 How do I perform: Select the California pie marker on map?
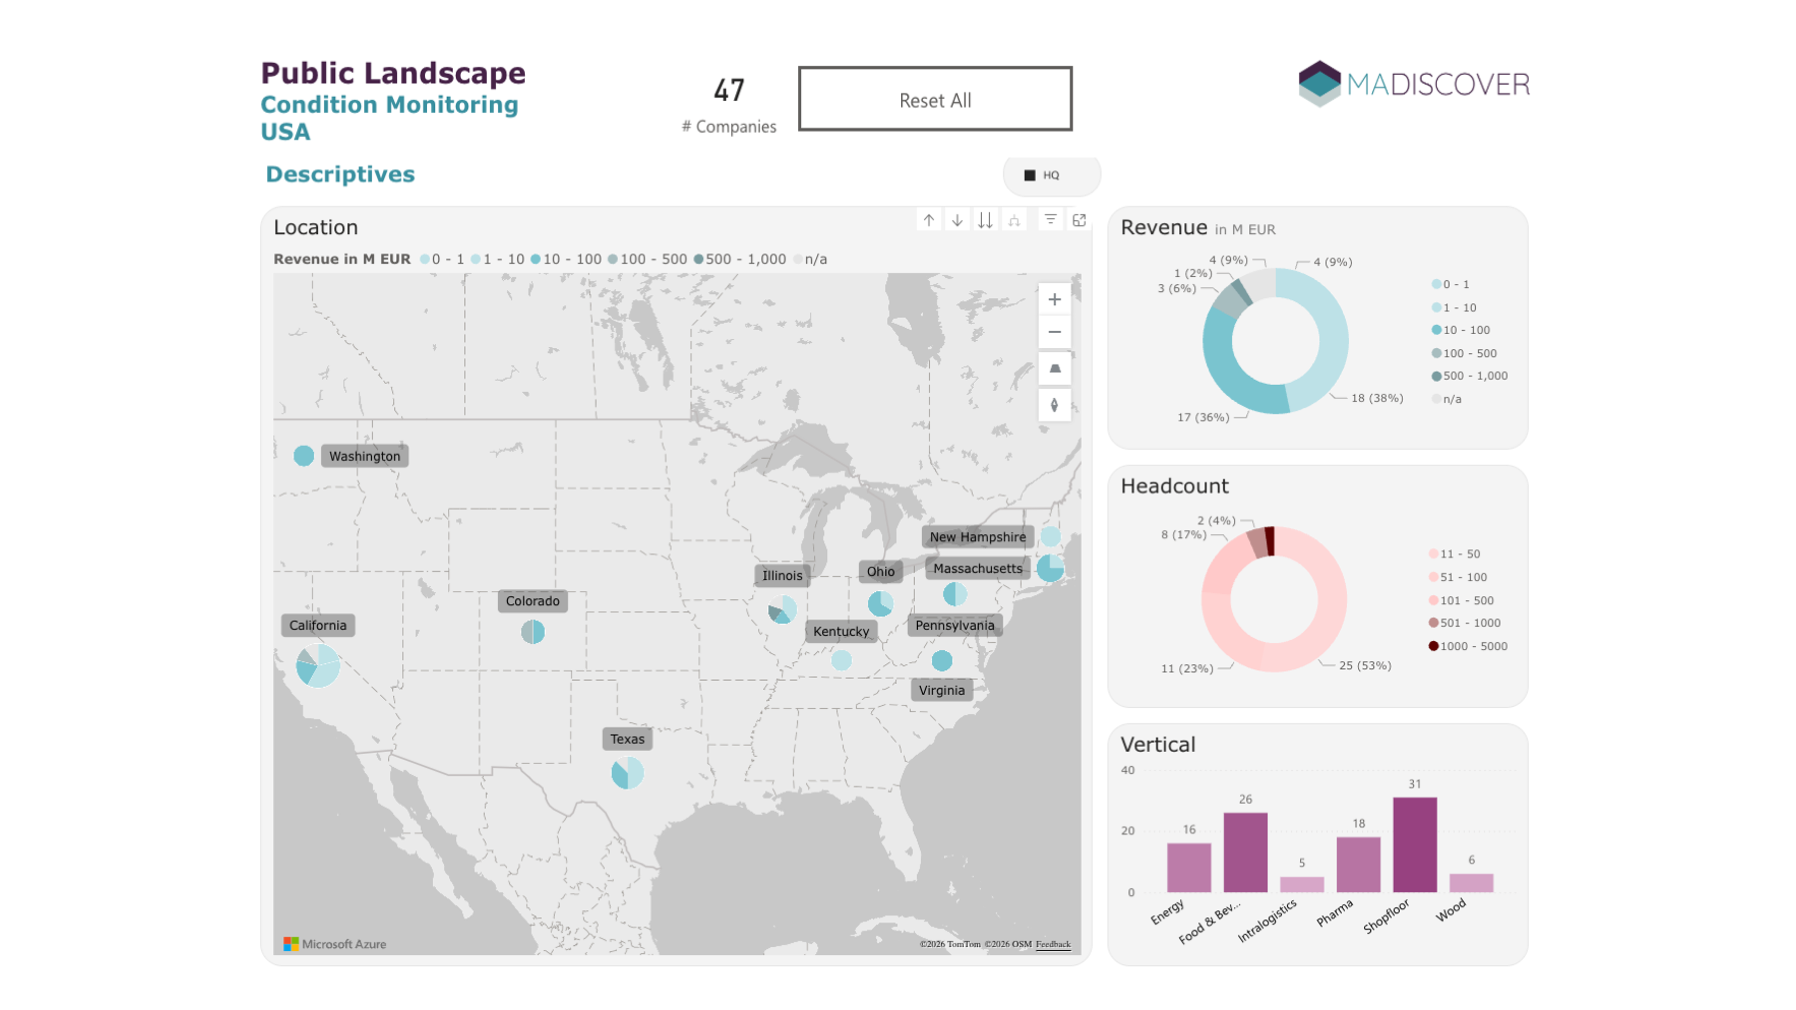pyautogui.click(x=318, y=665)
